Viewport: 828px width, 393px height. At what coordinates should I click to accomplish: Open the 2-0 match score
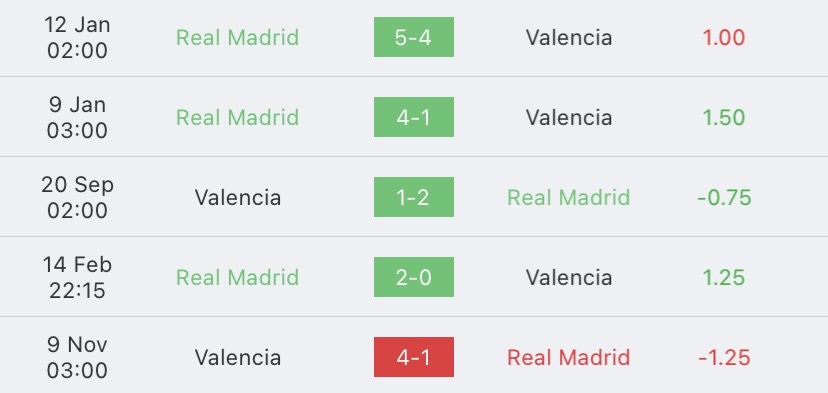click(413, 277)
